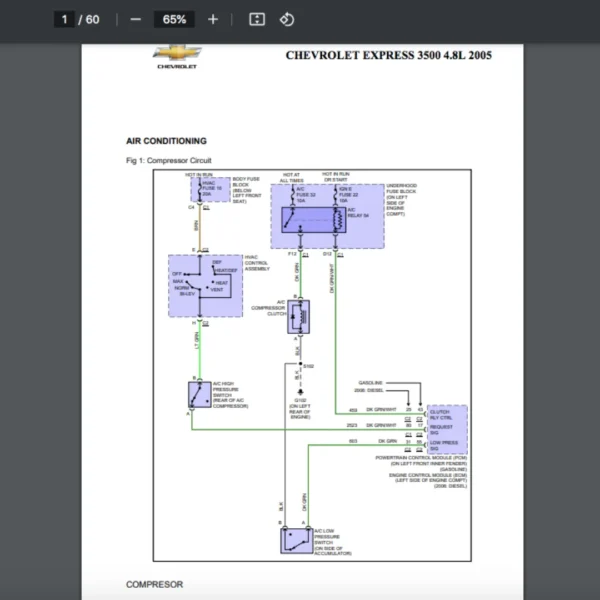Click the total page count 60
The width and height of the screenshot is (600, 600).
pos(93,19)
